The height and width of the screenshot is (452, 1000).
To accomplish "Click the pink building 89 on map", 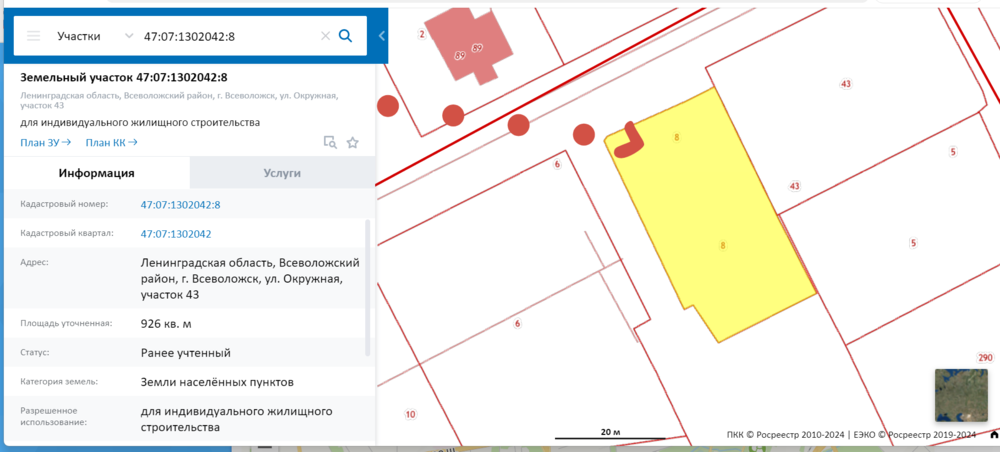I will (468, 43).
